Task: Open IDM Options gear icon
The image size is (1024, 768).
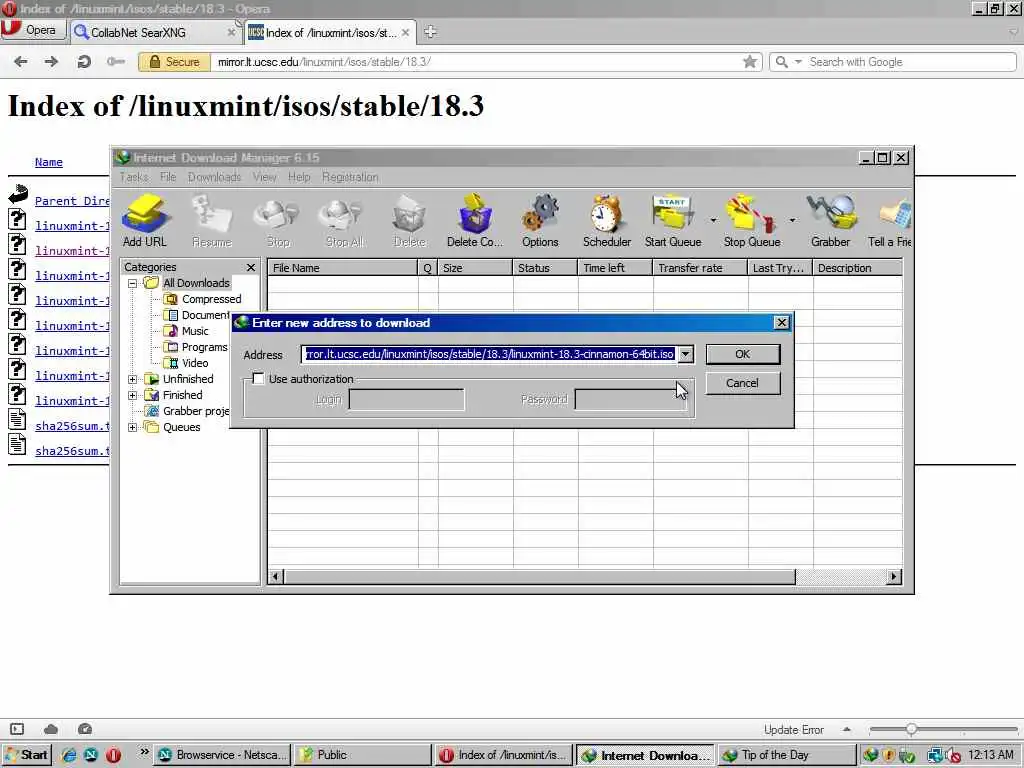Action: [x=540, y=221]
